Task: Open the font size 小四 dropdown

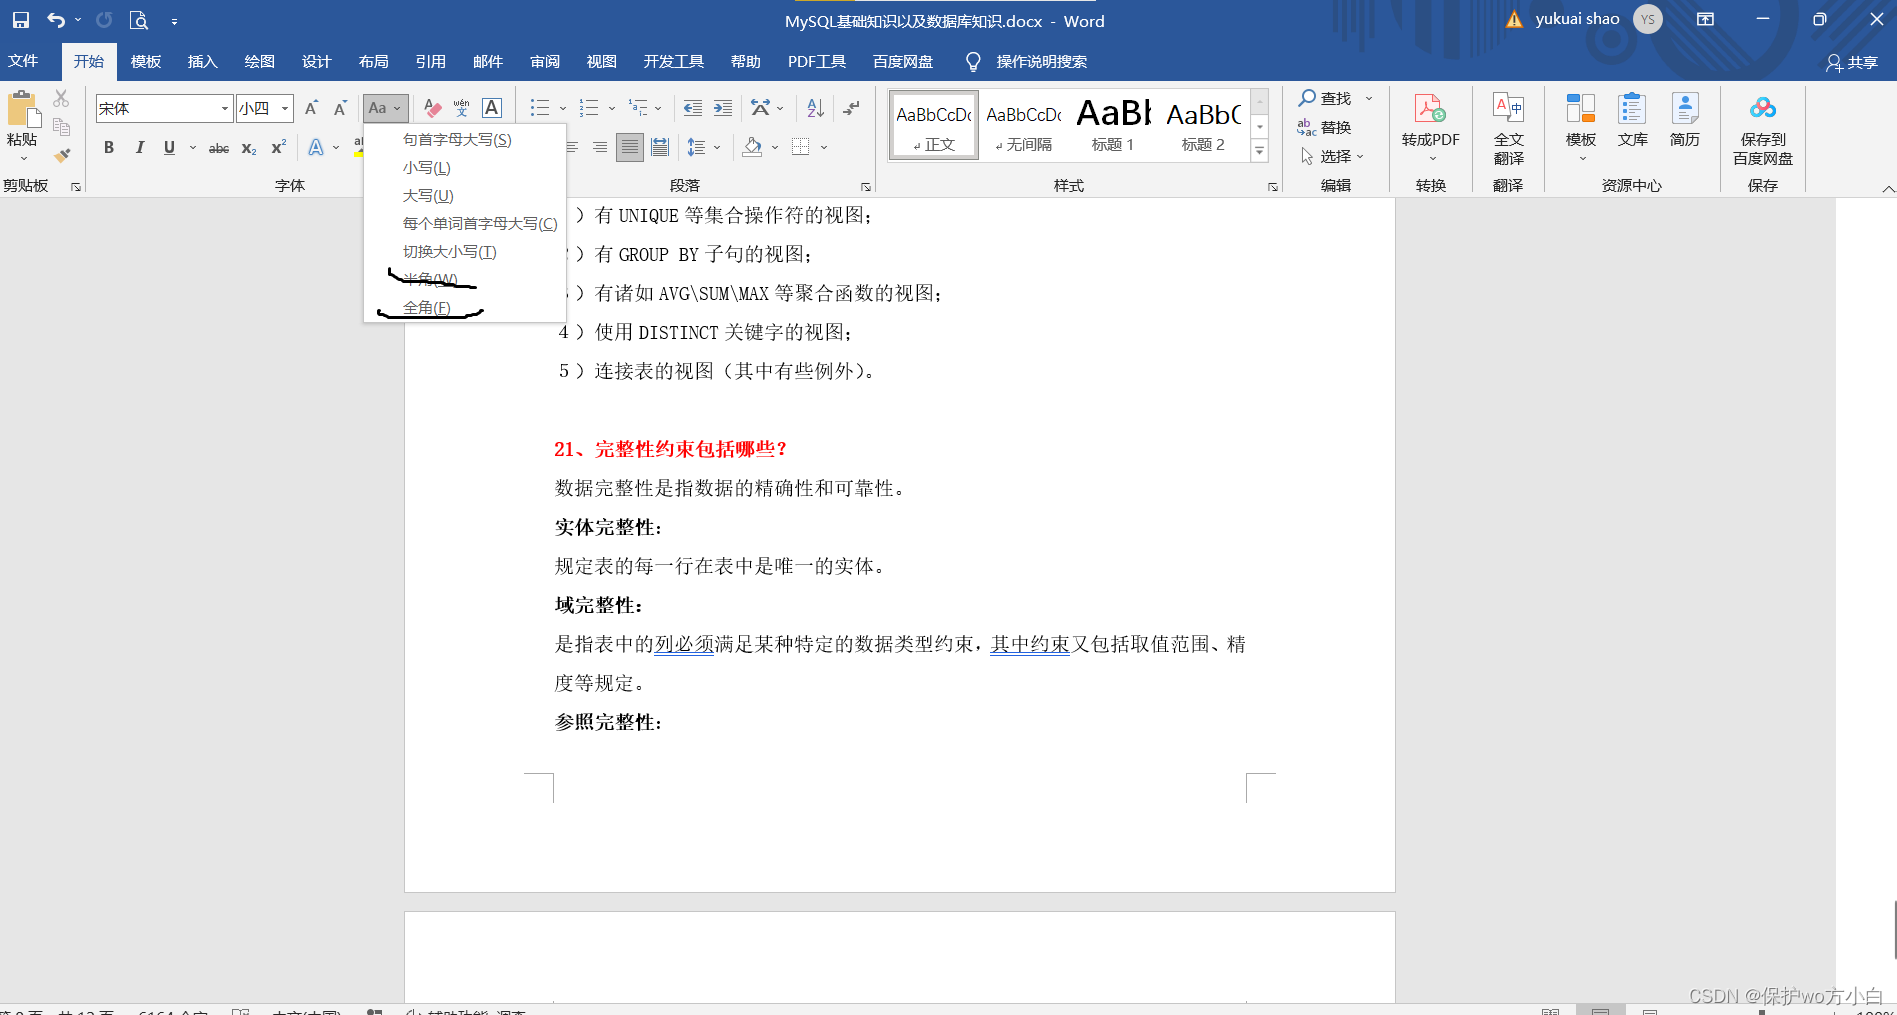Action: coord(285,108)
